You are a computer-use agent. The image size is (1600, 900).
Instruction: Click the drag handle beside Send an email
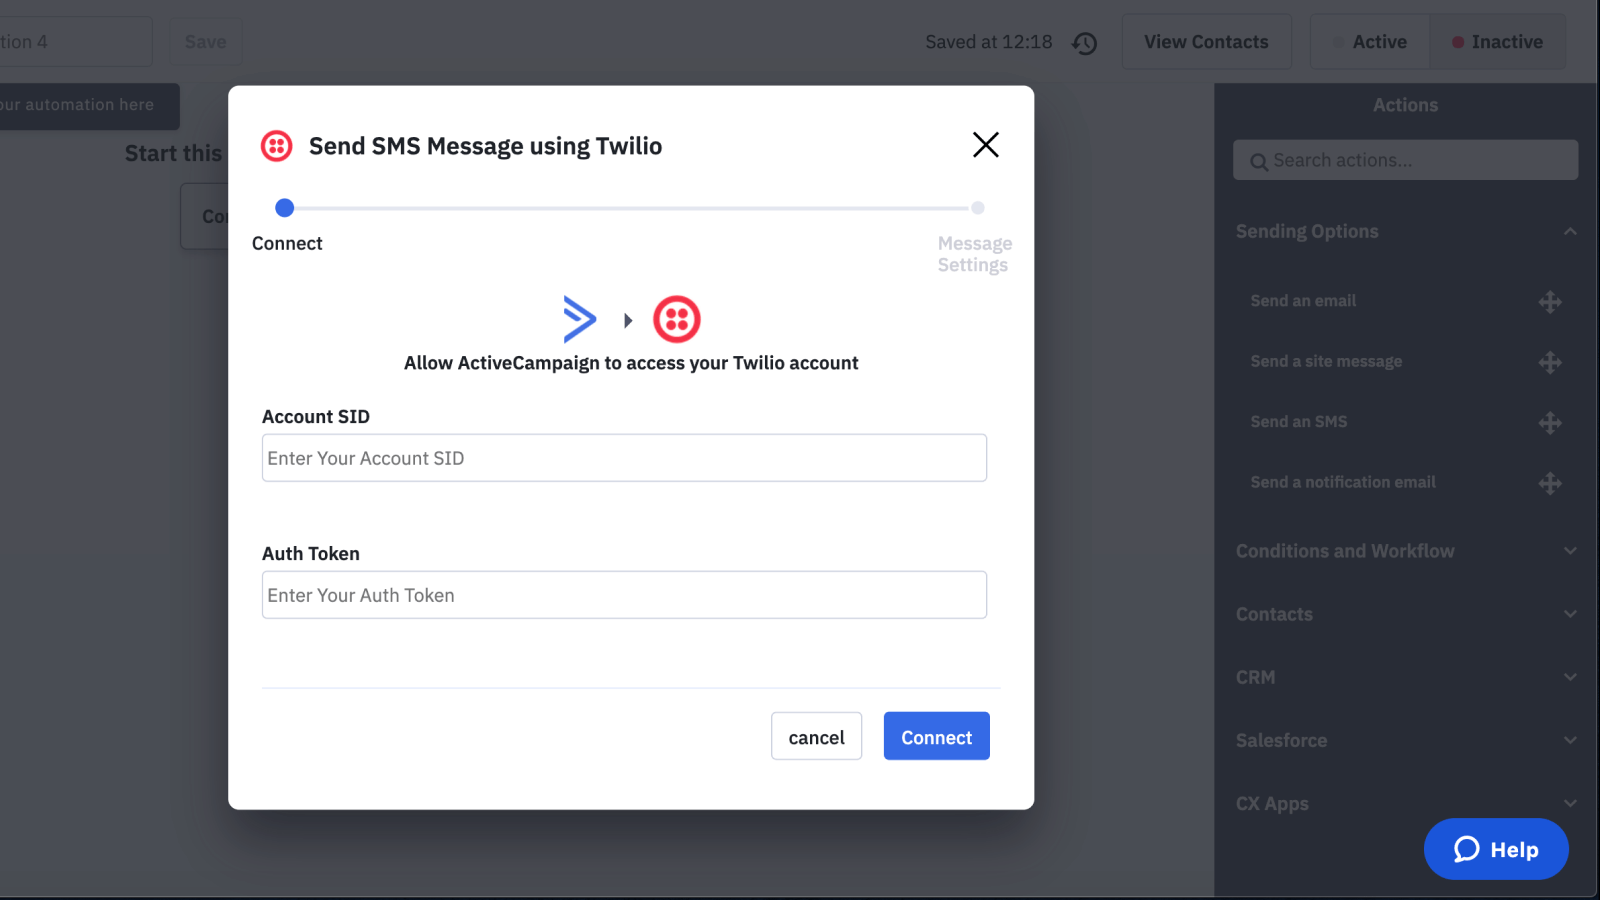click(x=1550, y=301)
